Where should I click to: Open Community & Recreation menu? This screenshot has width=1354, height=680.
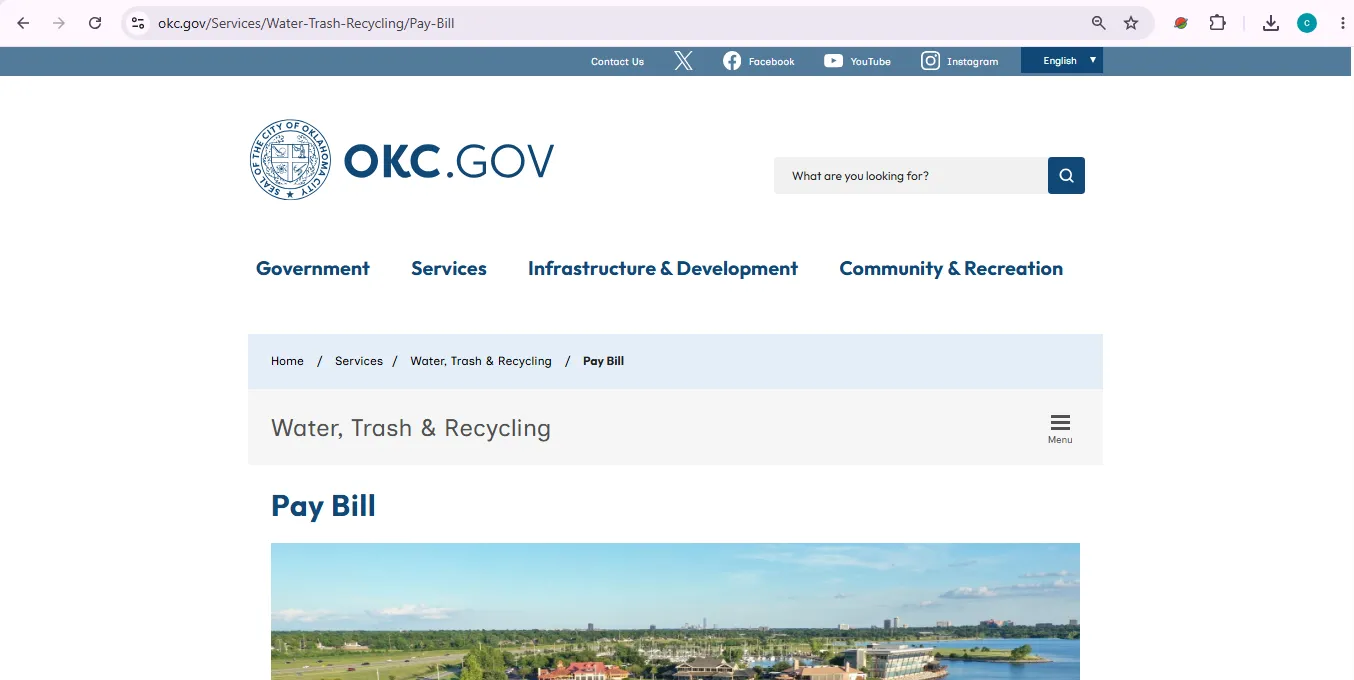coord(951,268)
